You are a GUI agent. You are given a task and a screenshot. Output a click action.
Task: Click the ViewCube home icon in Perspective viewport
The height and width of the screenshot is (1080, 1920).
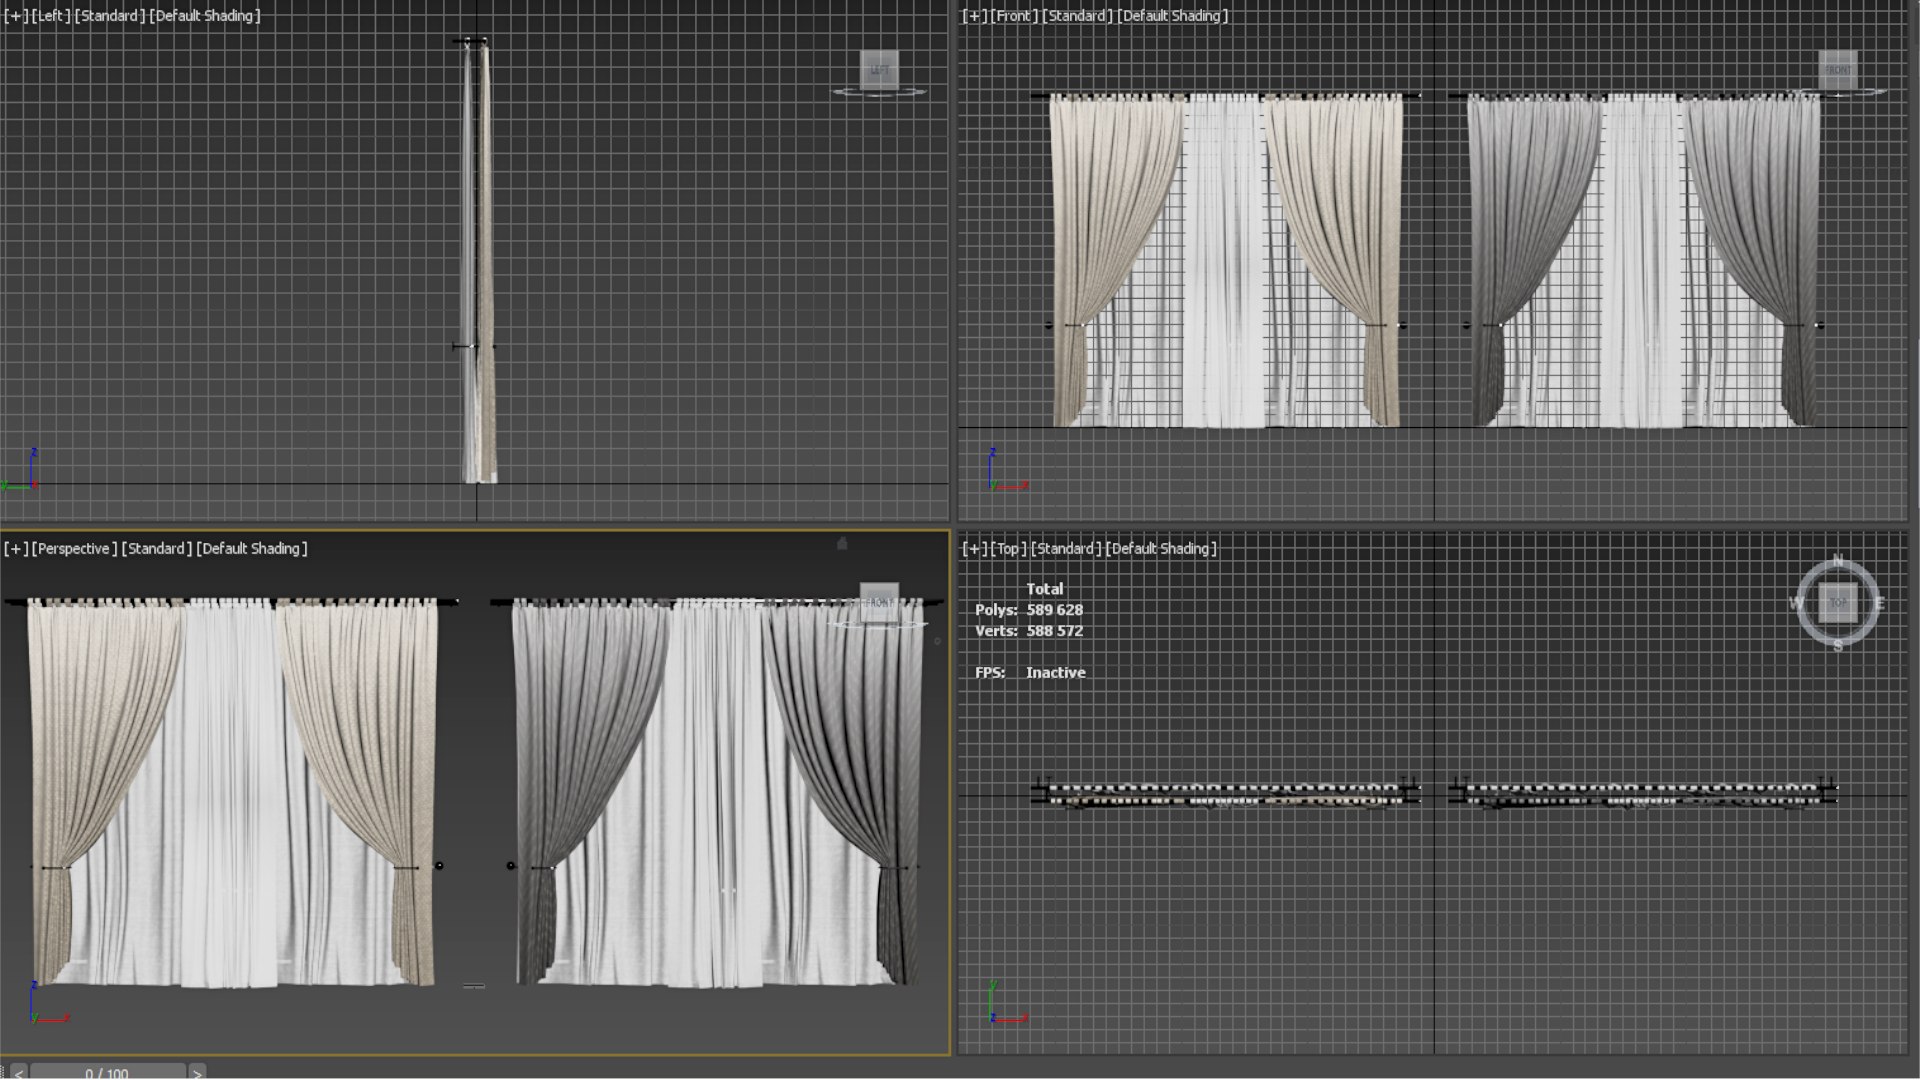pyautogui.click(x=842, y=543)
